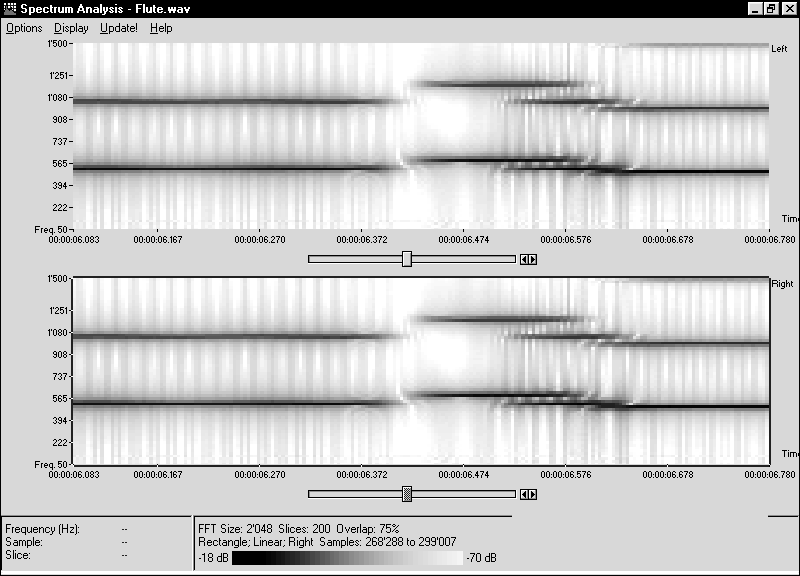The width and height of the screenshot is (800, 576).
Task: Click left arrow beside Right channel slider
Action: [524, 494]
